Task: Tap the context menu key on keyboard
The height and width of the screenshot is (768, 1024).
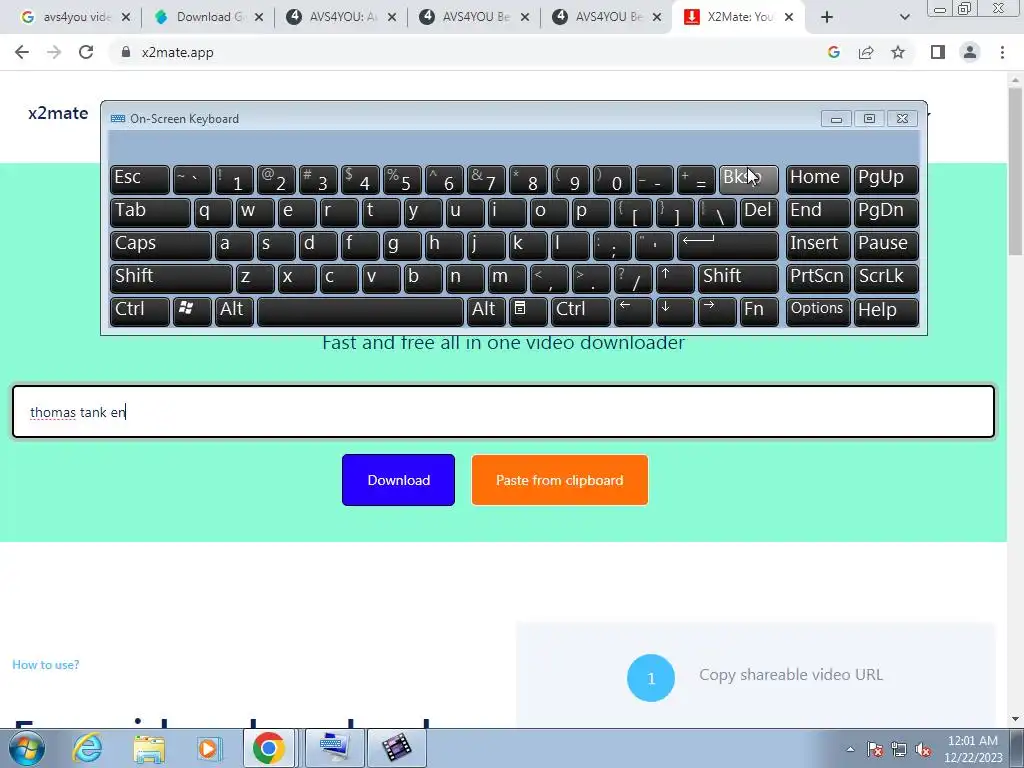Action: click(528, 312)
